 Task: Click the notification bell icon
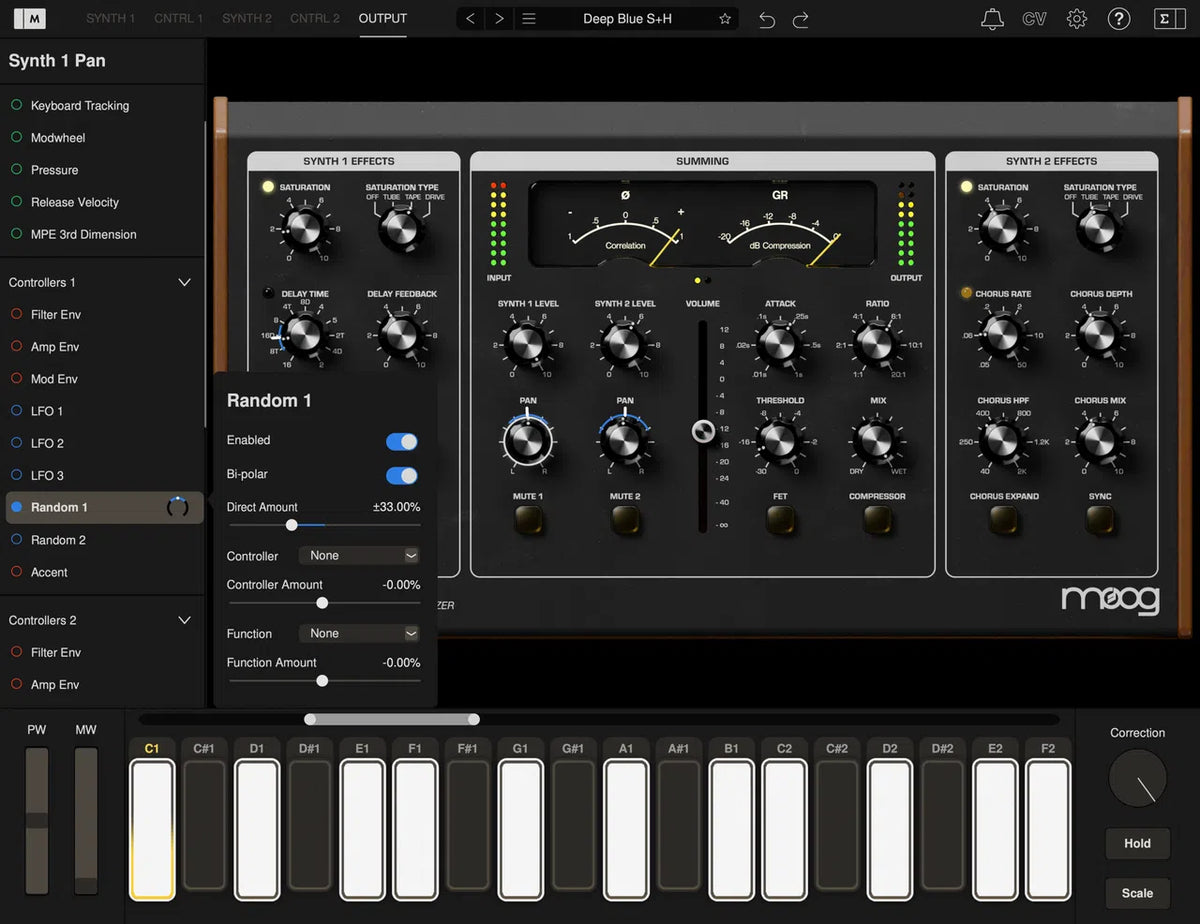992,18
